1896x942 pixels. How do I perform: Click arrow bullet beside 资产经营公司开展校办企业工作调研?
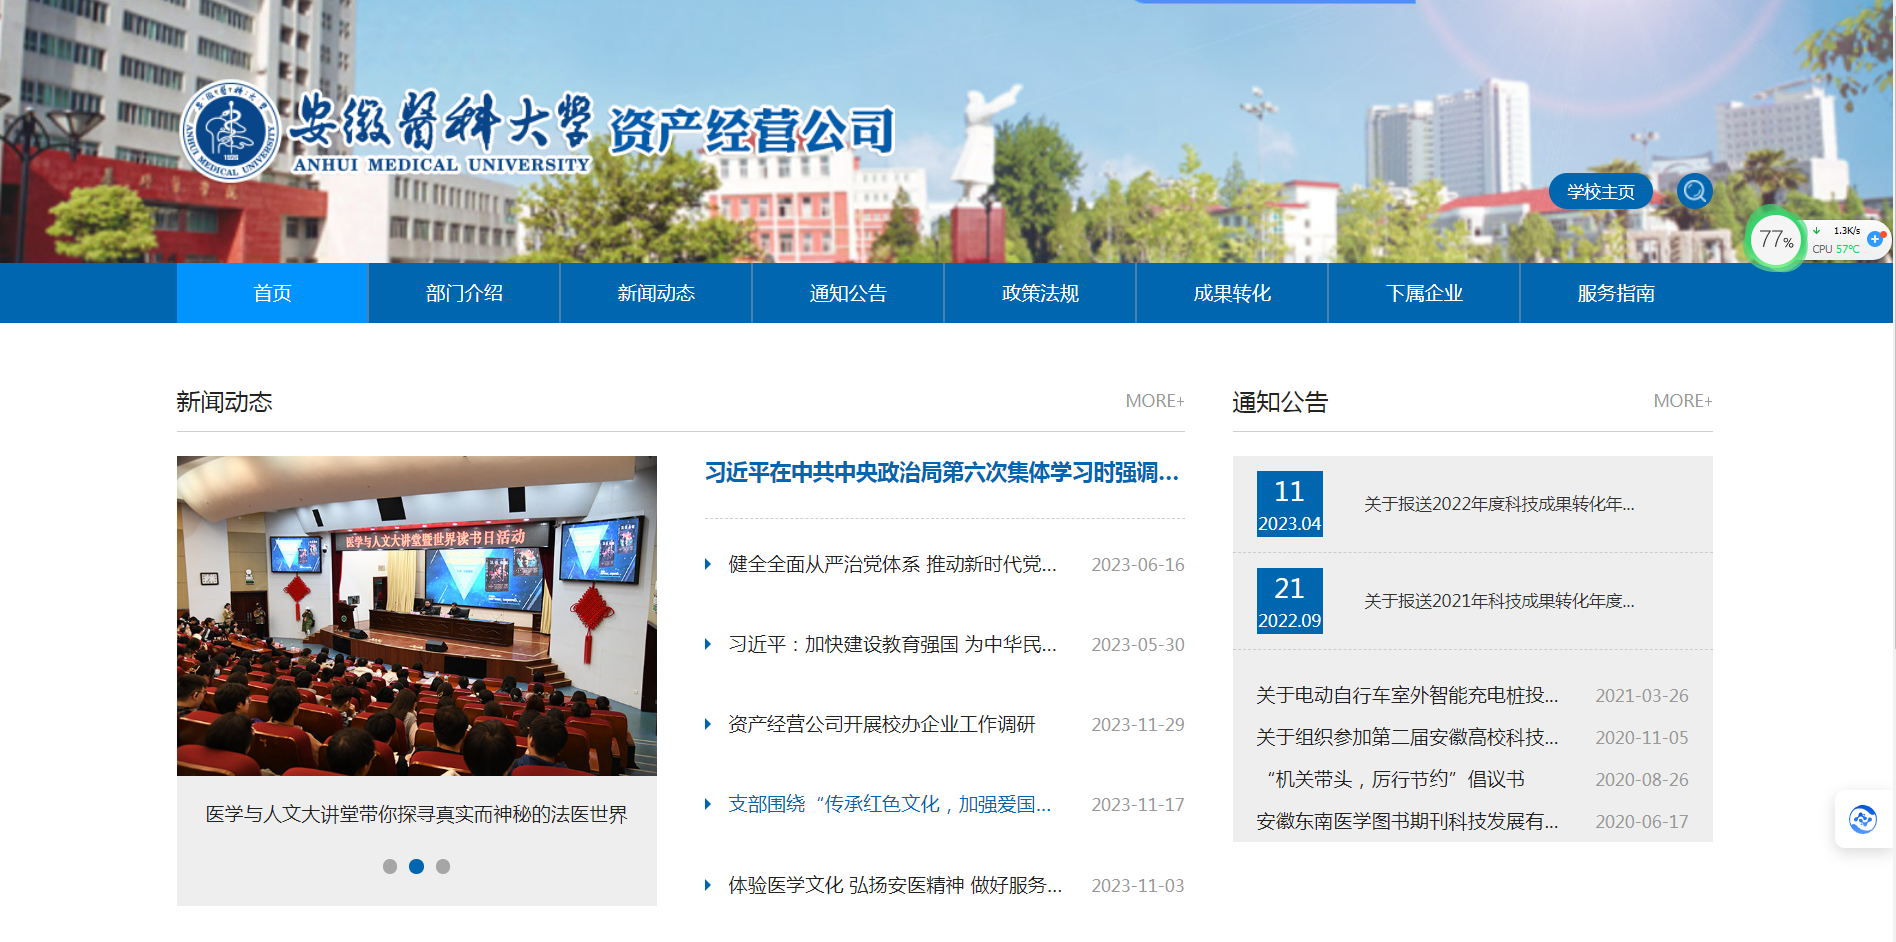(708, 724)
